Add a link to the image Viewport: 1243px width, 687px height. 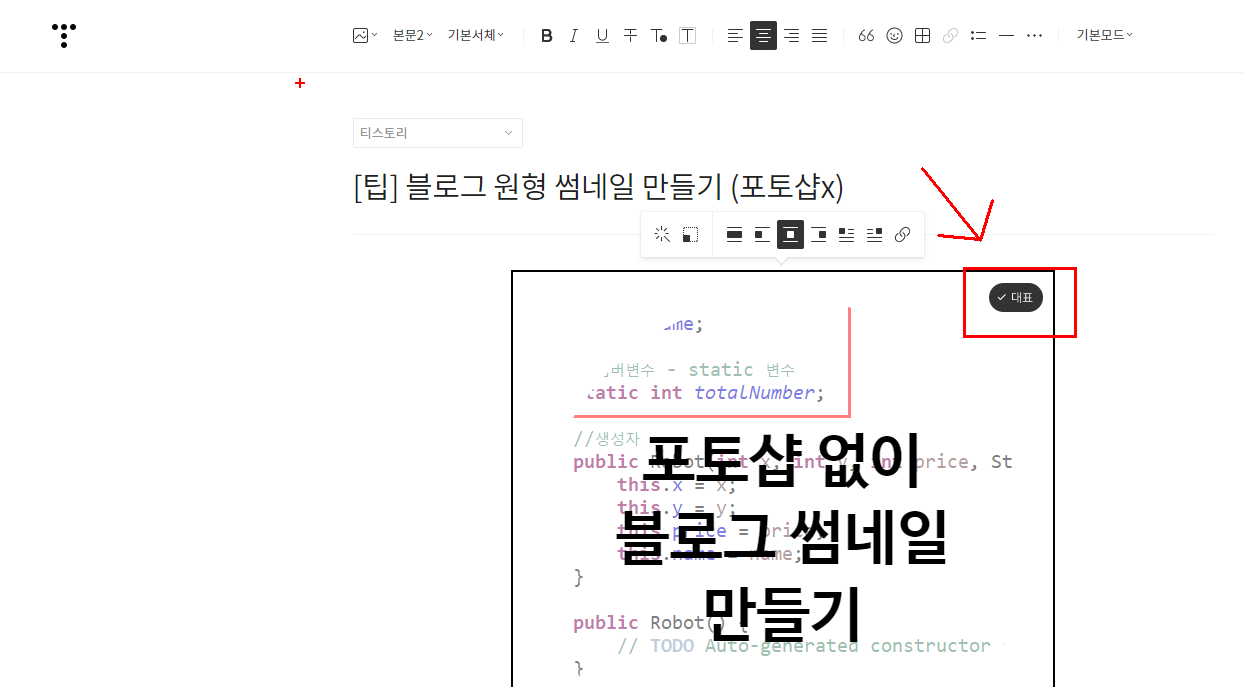pyautogui.click(x=902, y=235)
